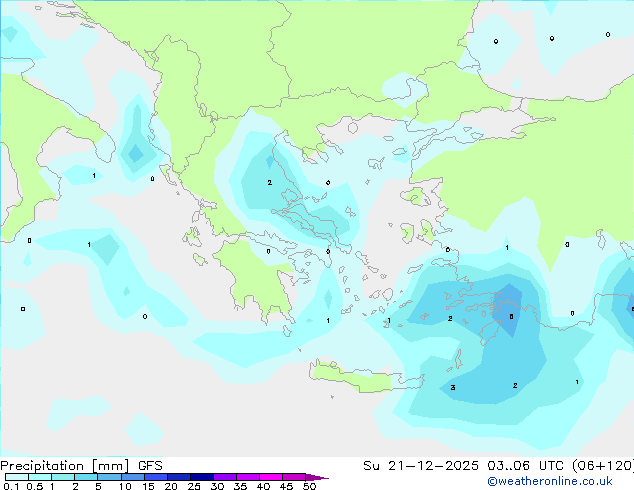Click the legend label '25'
This screenshot has height=490, width=634.
coord(194,486)
